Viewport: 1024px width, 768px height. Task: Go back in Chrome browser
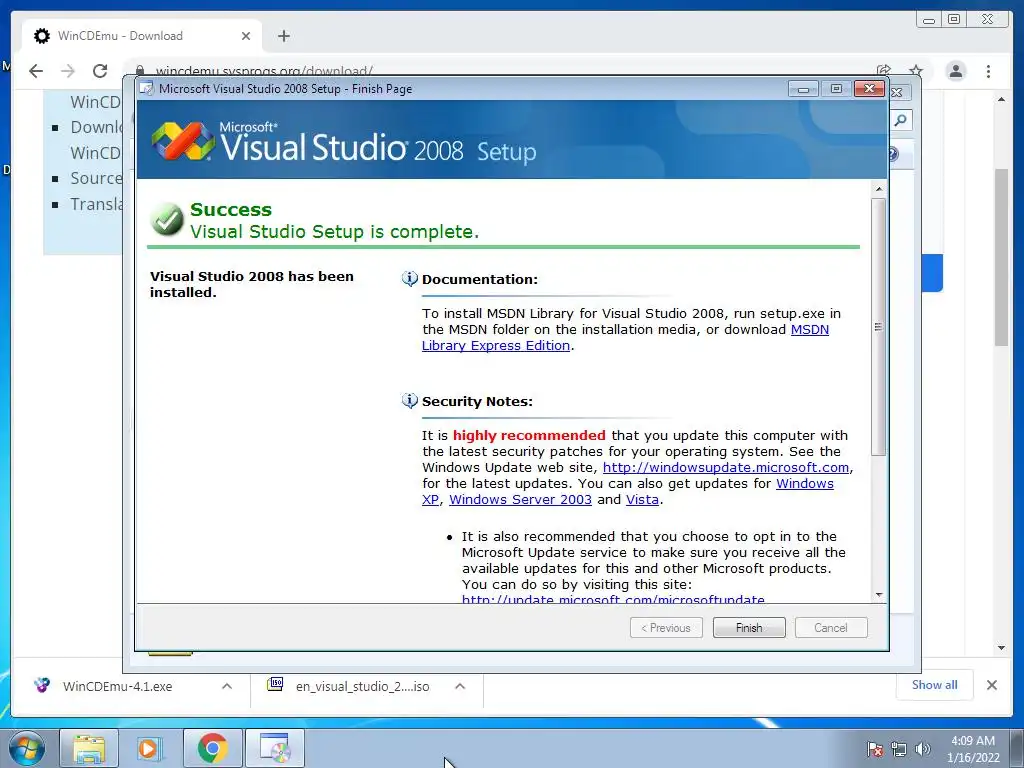(x=36, y=71)
